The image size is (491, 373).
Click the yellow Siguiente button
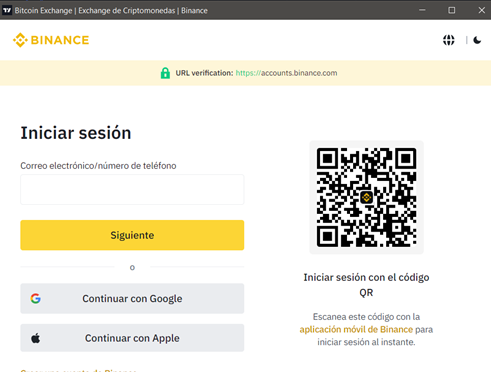coord(132,235)
